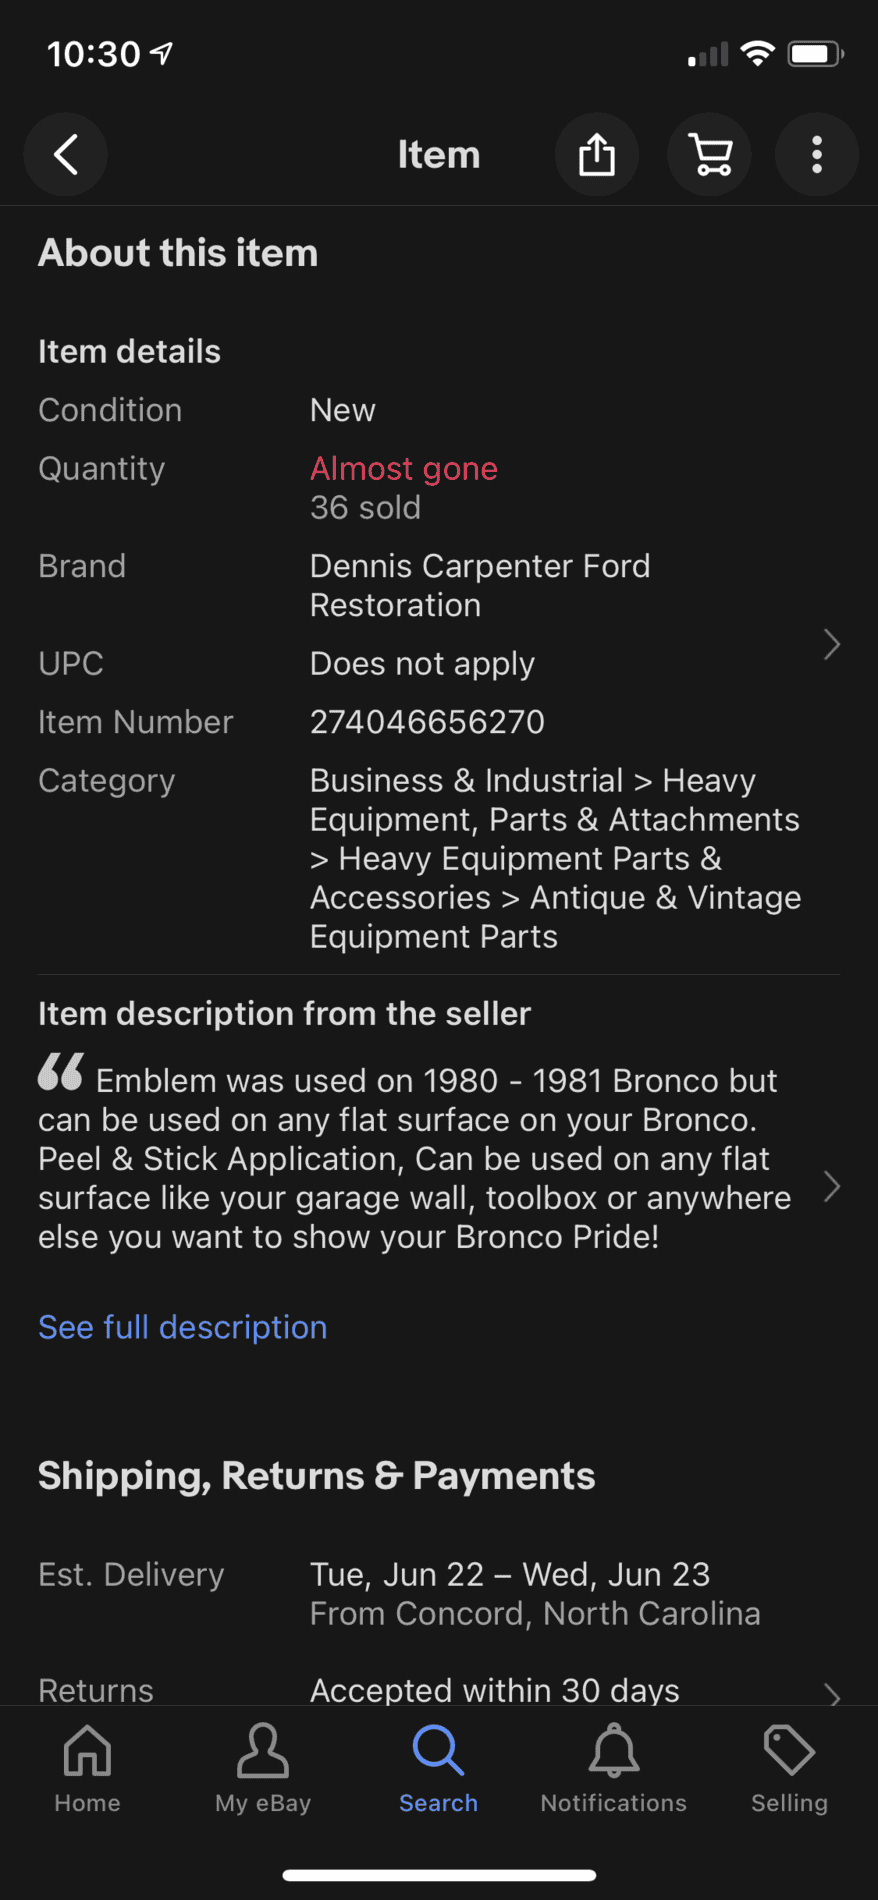The image size is (878, 1900).
Task: Open the three-dot more options menu
Action: [x=817, y=155]
